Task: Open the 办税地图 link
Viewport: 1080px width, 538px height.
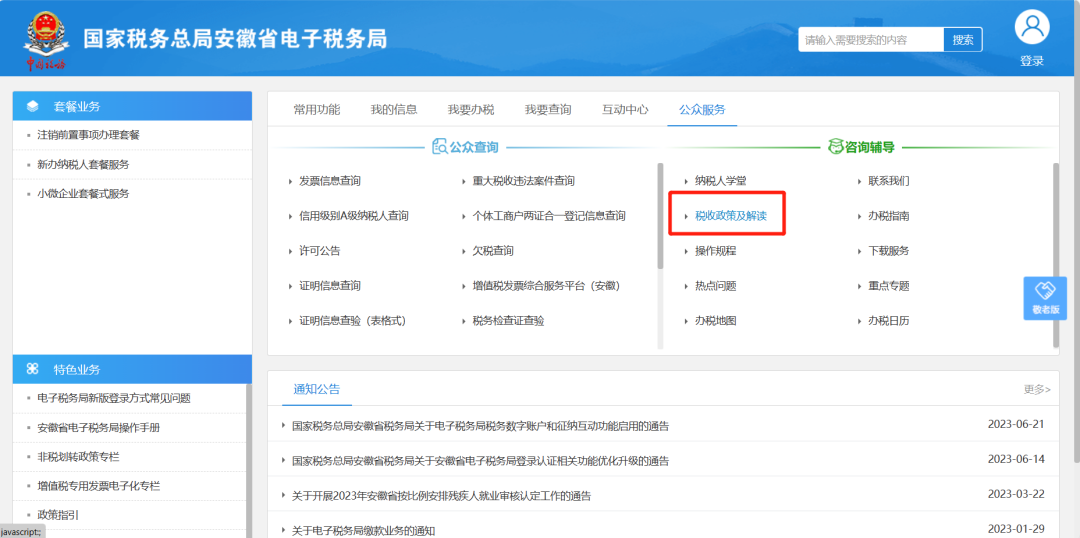Action: coord(716,321)
